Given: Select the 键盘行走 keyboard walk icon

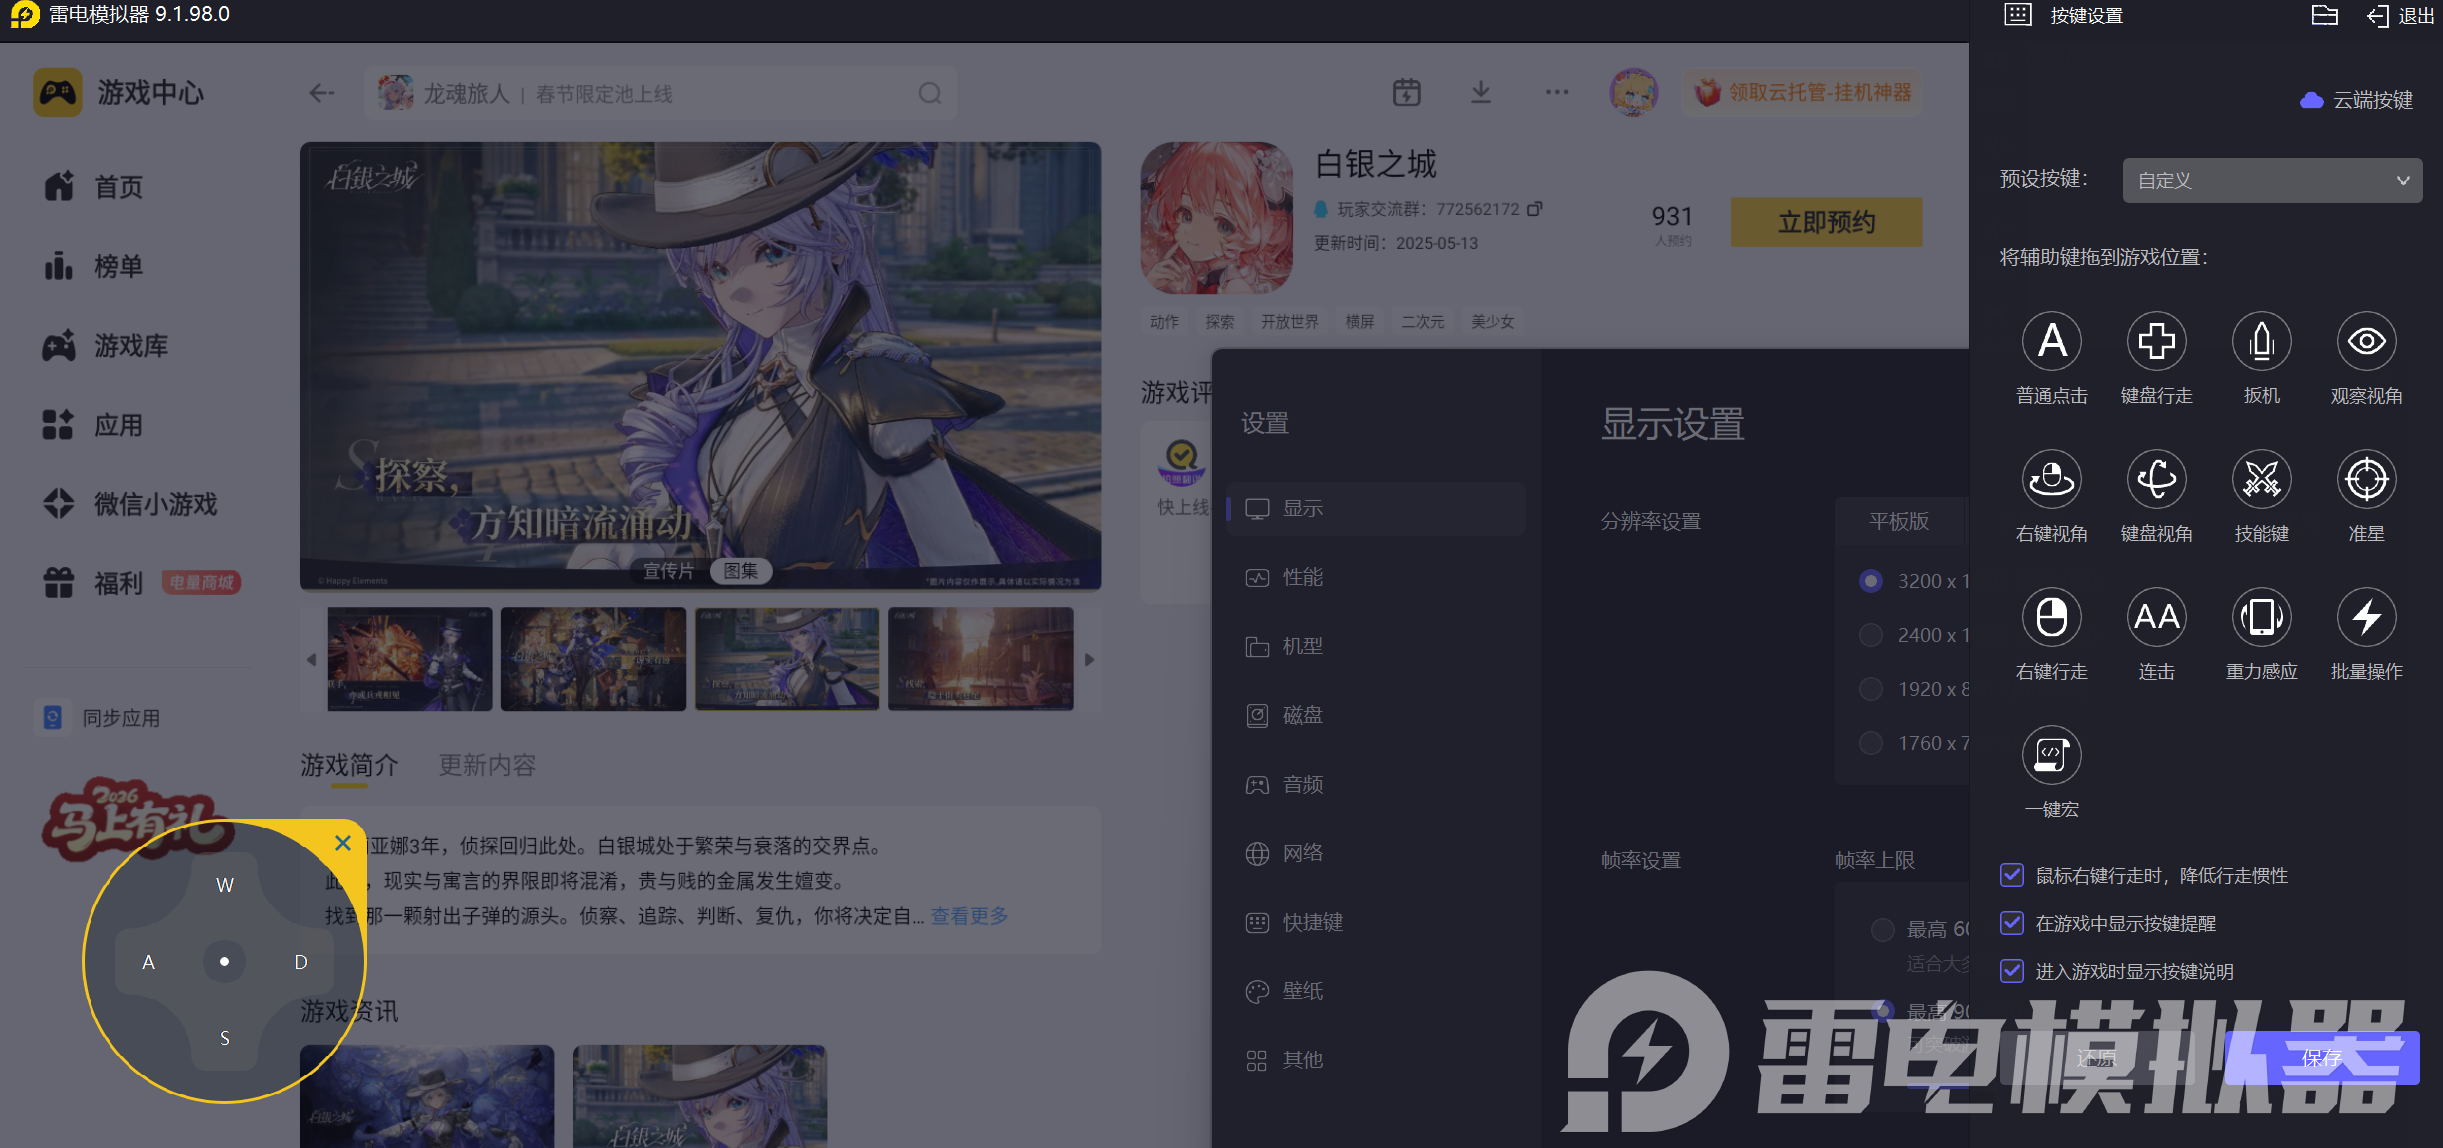Looking at the screenshot, I should tap(2156, 341).
